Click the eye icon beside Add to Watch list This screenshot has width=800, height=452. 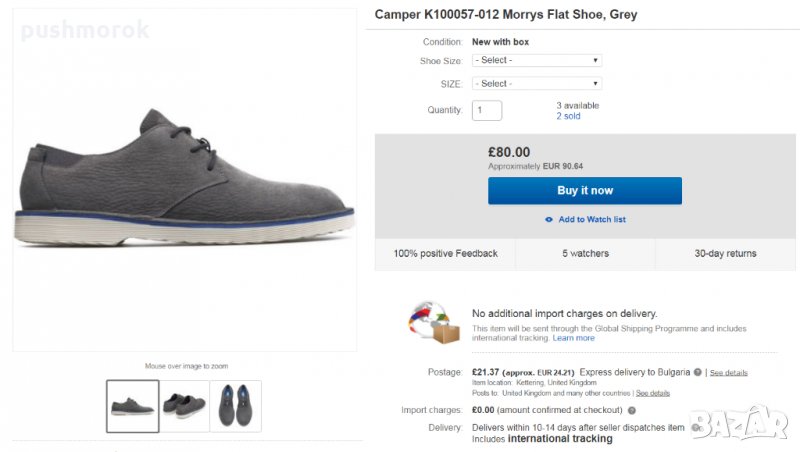(549, 219)
